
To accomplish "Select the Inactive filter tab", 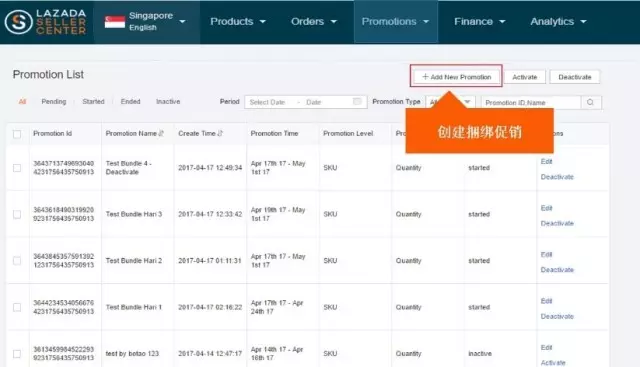I will [168, 101].
